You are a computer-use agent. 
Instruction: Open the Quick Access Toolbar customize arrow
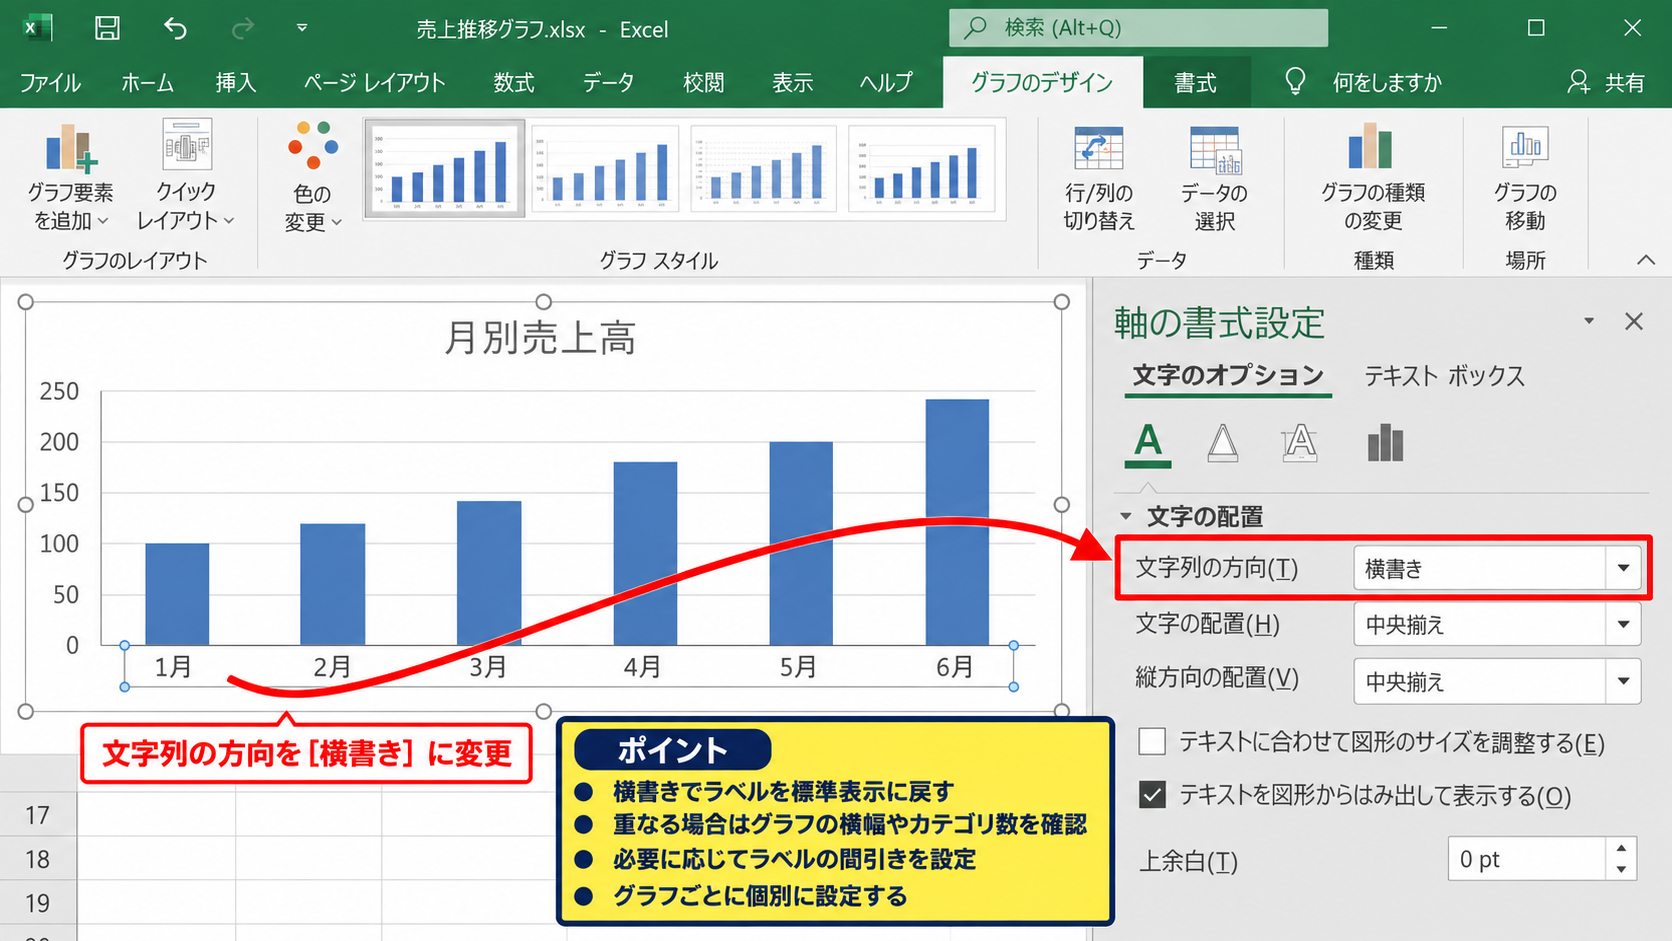tap(302, 28)
